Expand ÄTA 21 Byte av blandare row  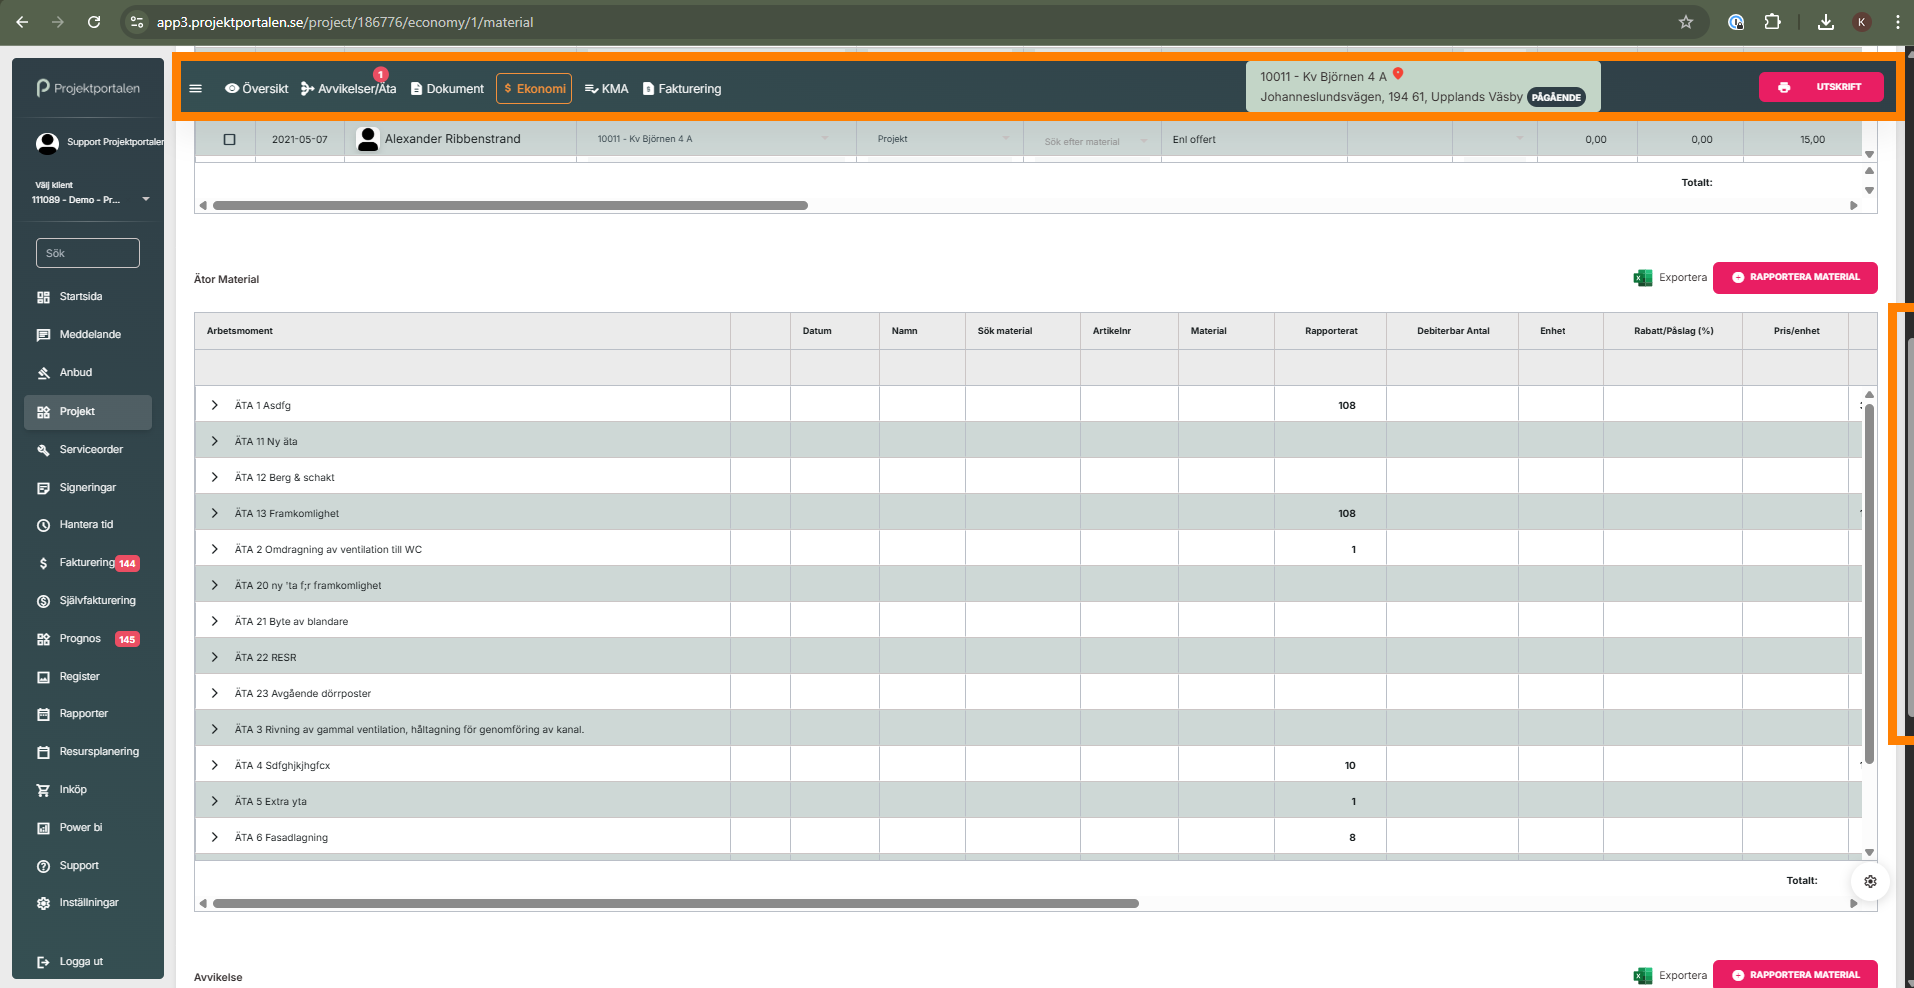point(214,621)
